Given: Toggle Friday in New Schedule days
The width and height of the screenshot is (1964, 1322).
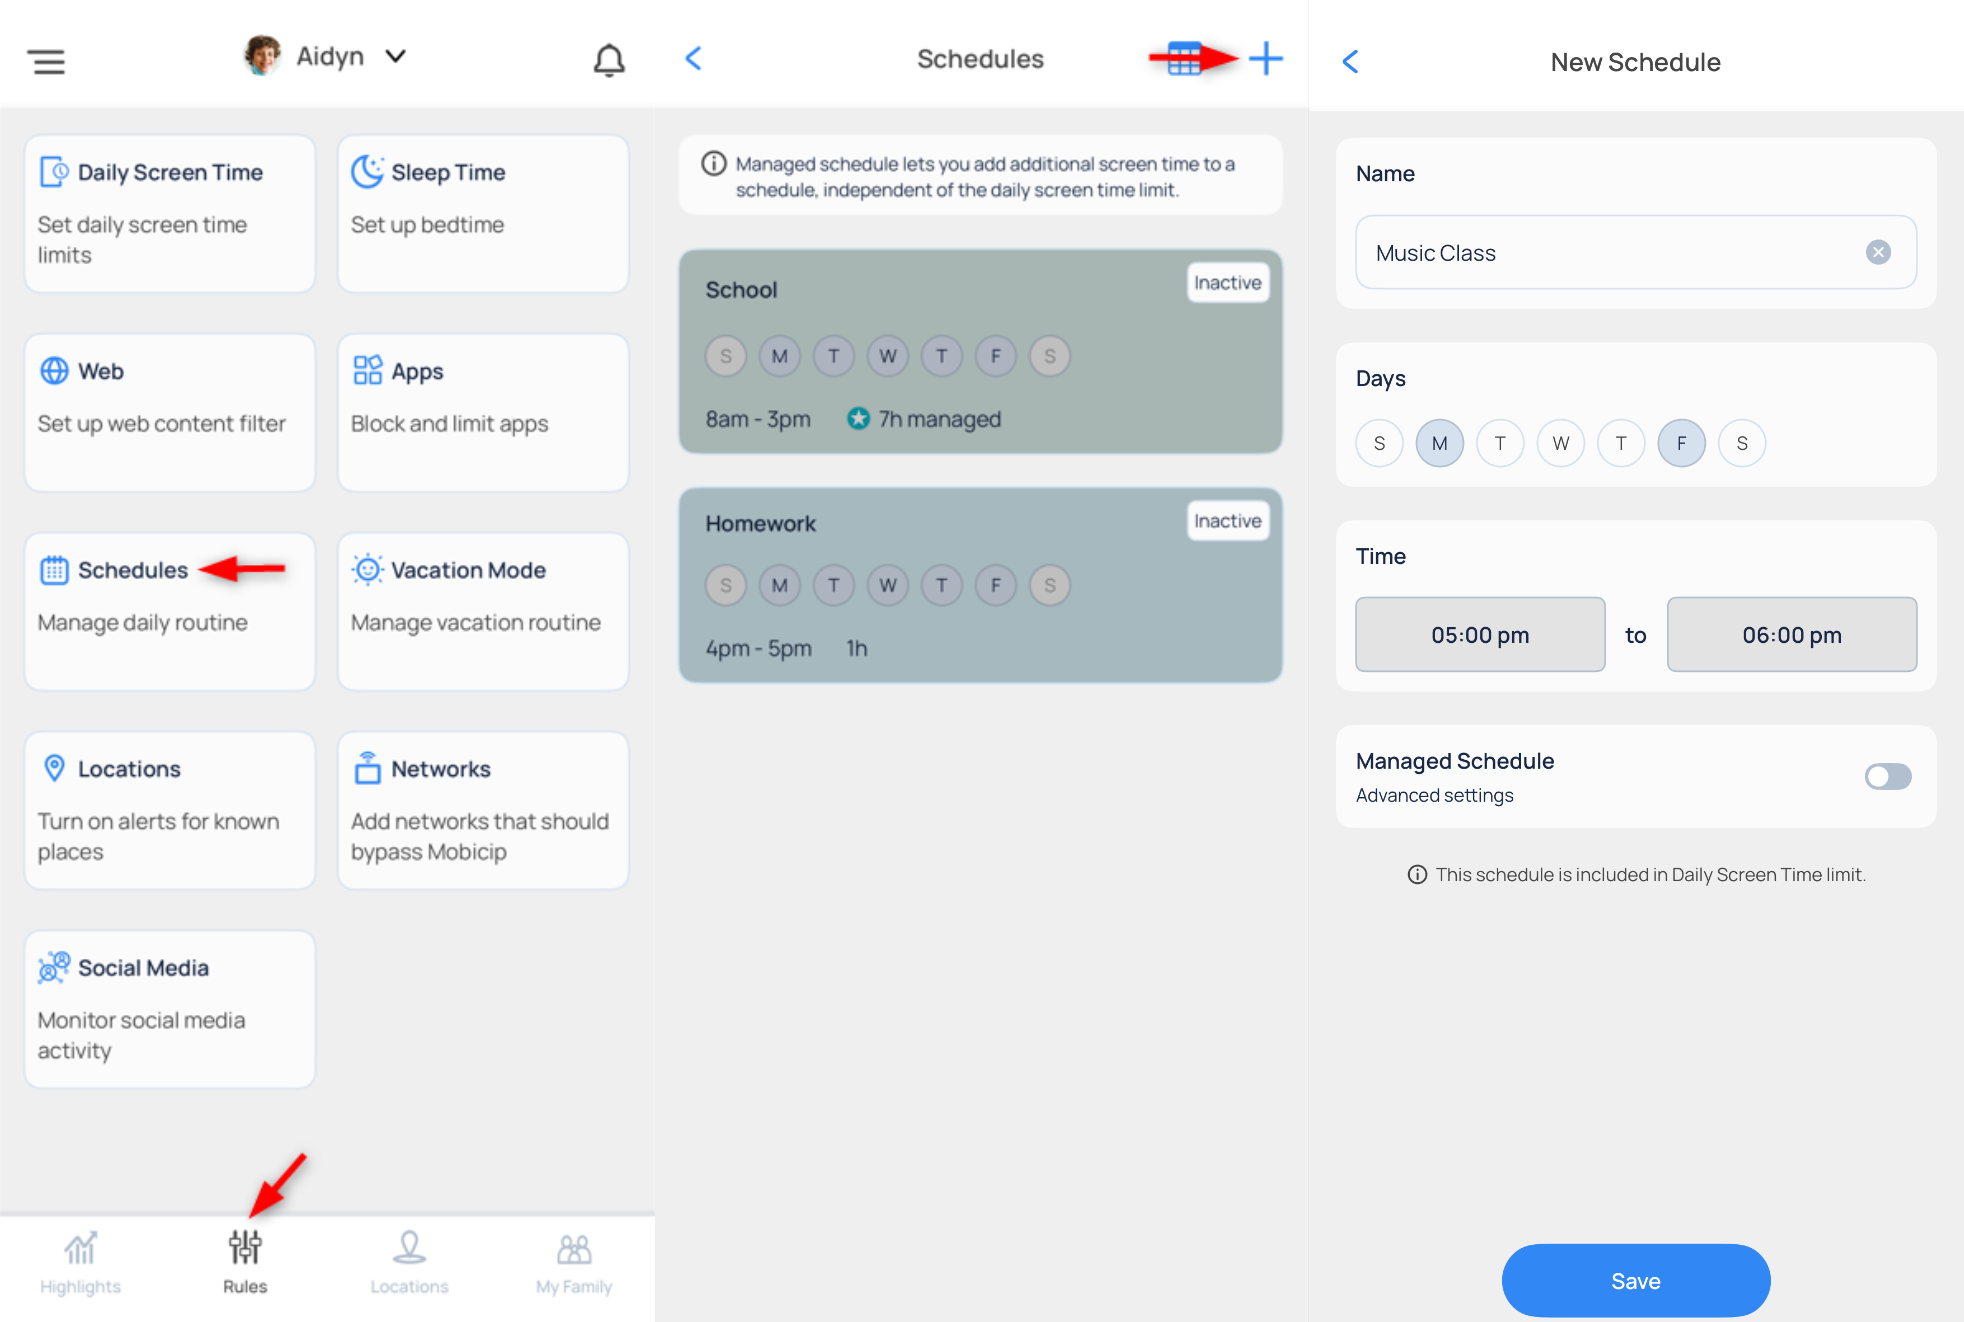Looking at the screenshot, I should click(x=1682, y=443).
